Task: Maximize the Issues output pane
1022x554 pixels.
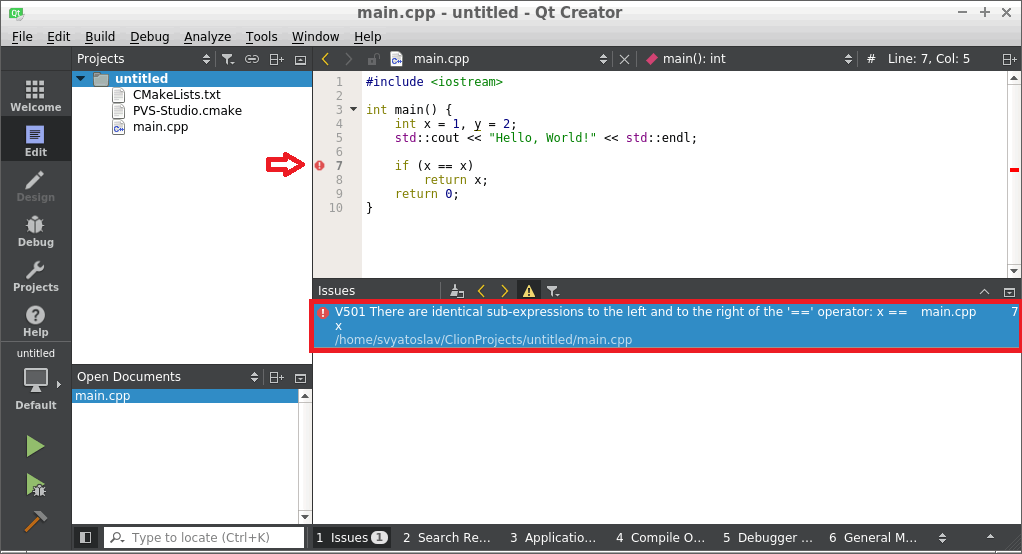Action: pos(984,292)
